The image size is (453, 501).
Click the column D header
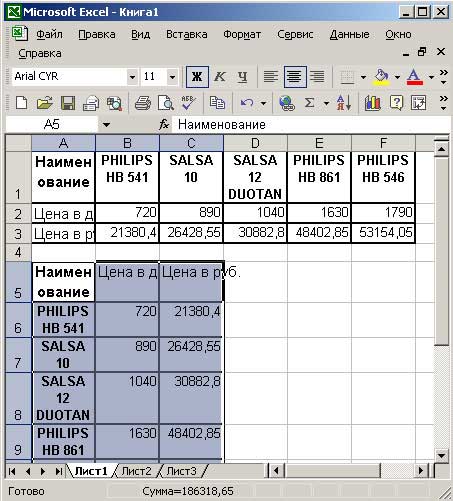pyautogui.click(x=255, y=143)
